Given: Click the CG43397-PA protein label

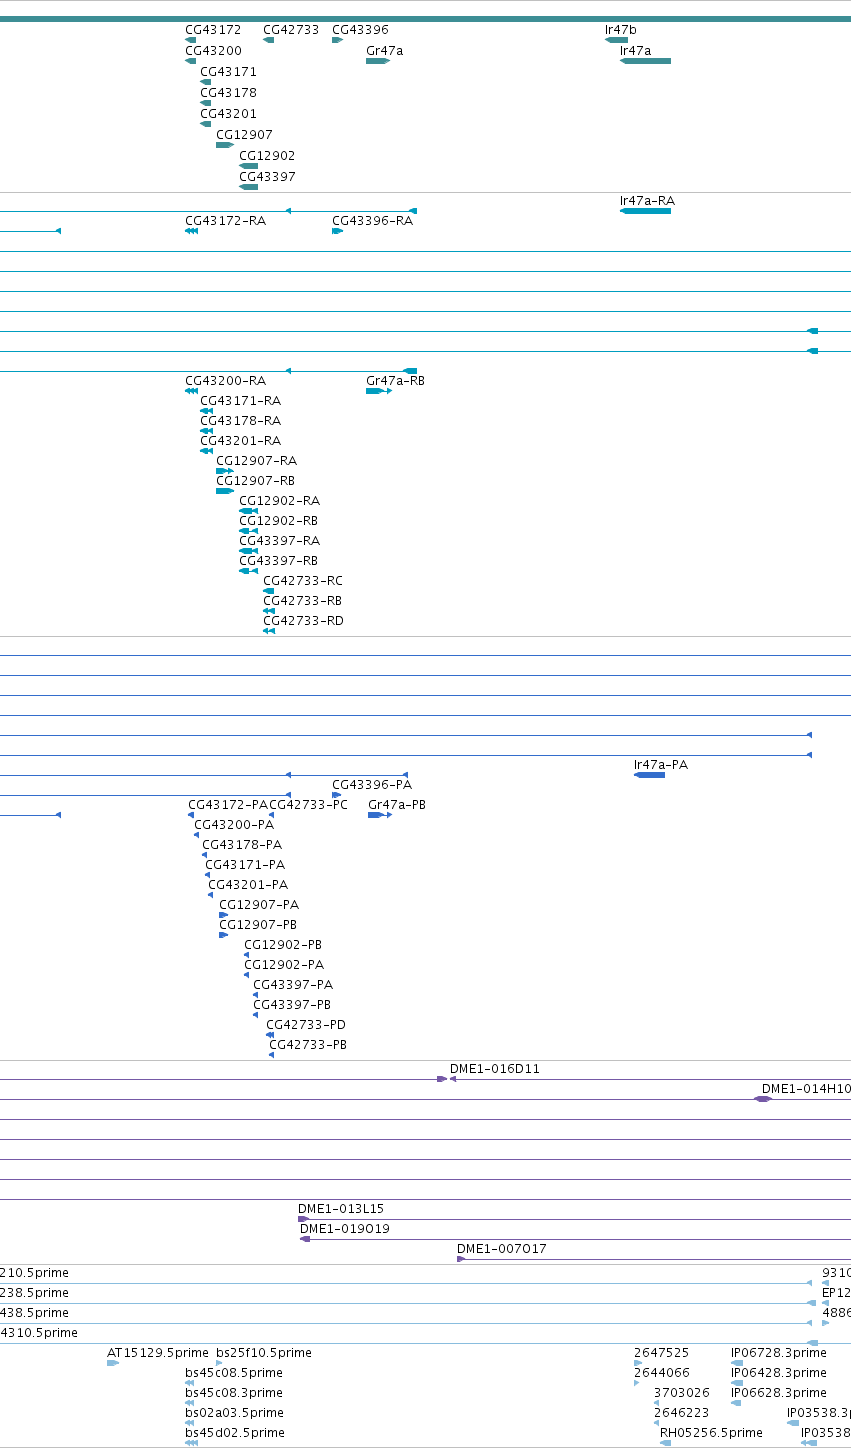Looking at the screenshot, I should coord(293,985).
